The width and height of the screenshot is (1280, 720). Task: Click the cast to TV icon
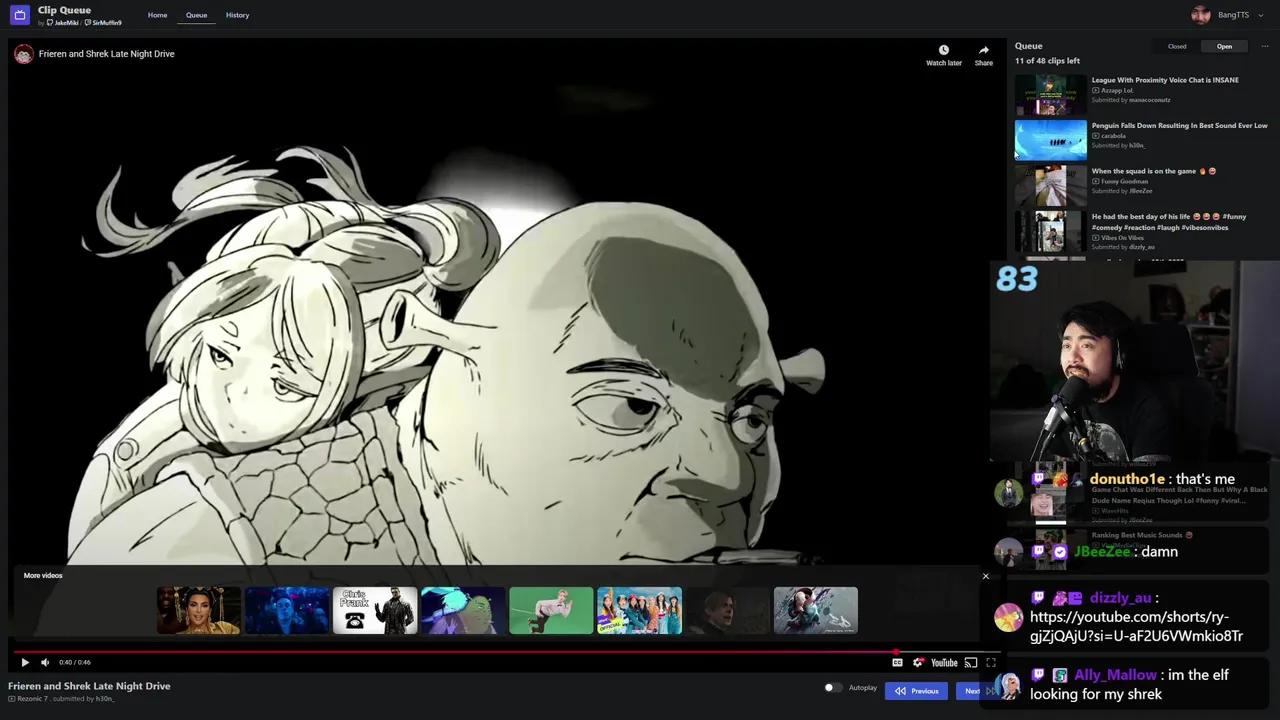pyautogui.click(x=970, y=662)
